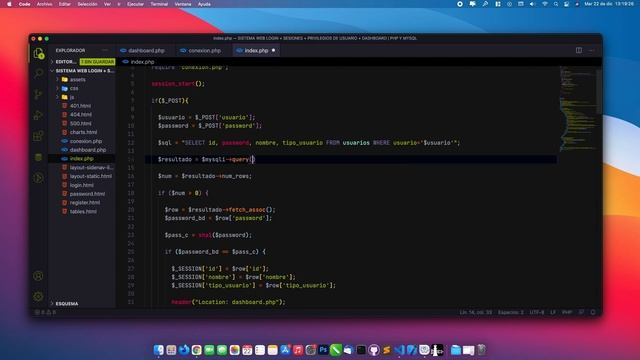
Task: Open the Terminal menu
Action: click(159, 4)
